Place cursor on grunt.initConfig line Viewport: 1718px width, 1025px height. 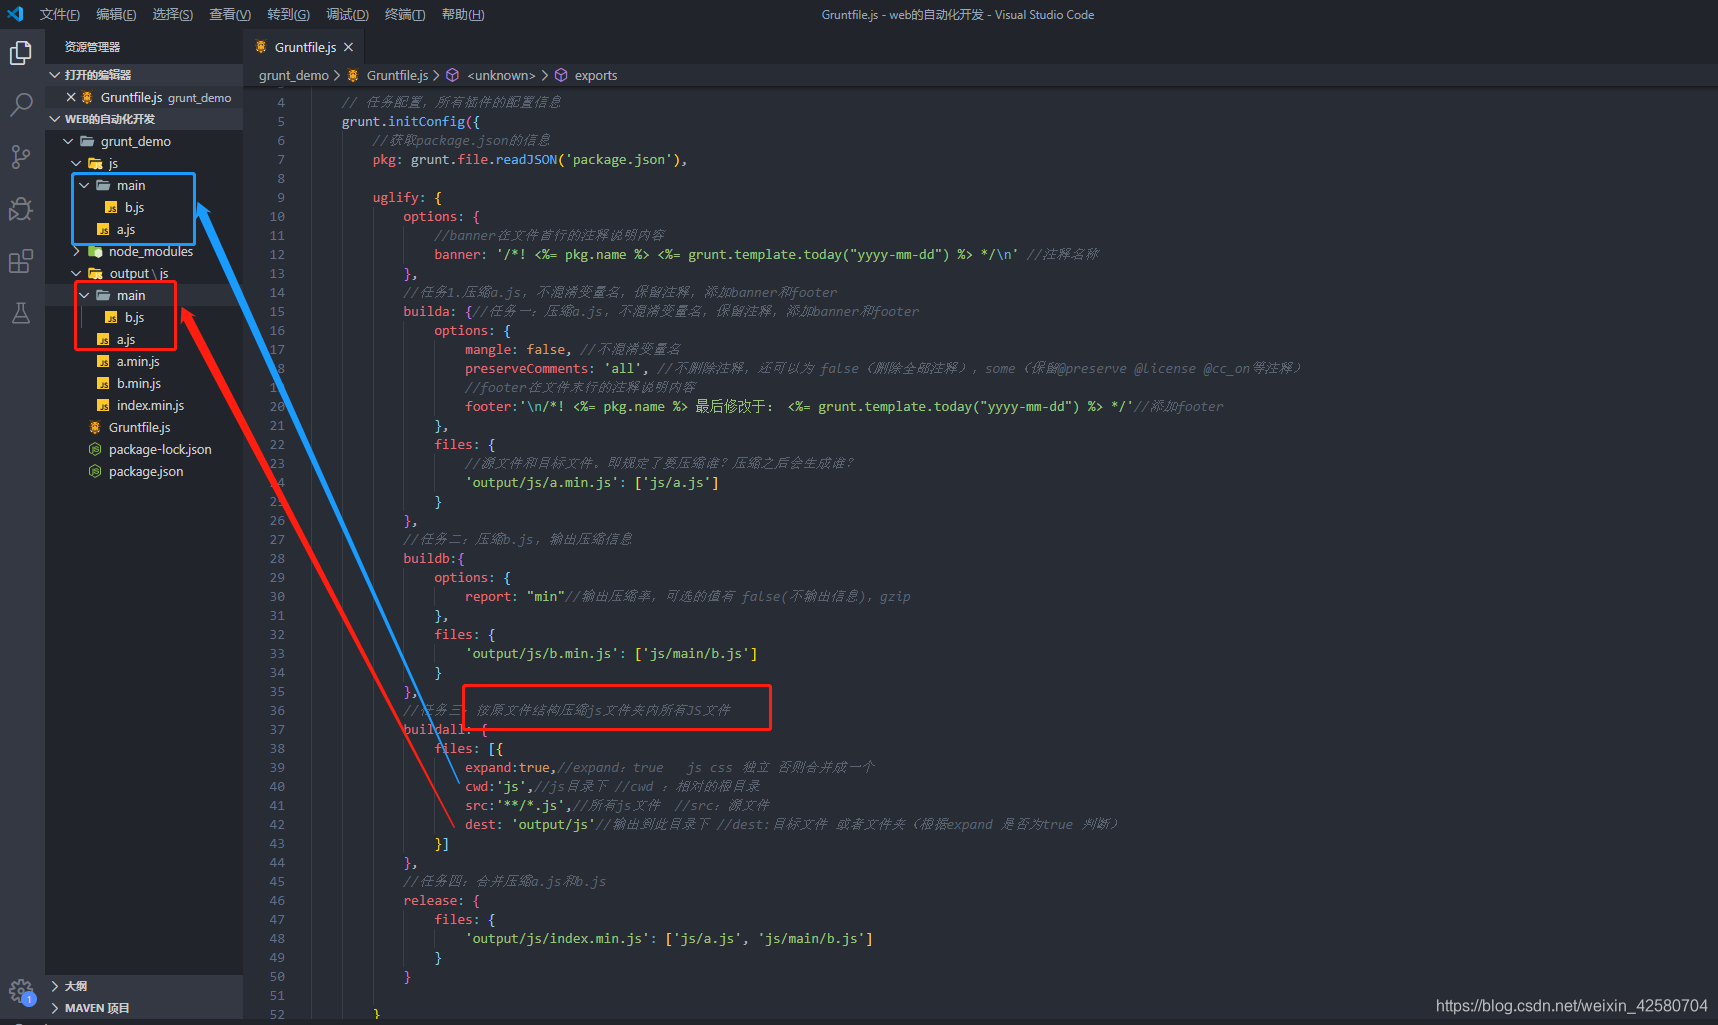(410, 121)
